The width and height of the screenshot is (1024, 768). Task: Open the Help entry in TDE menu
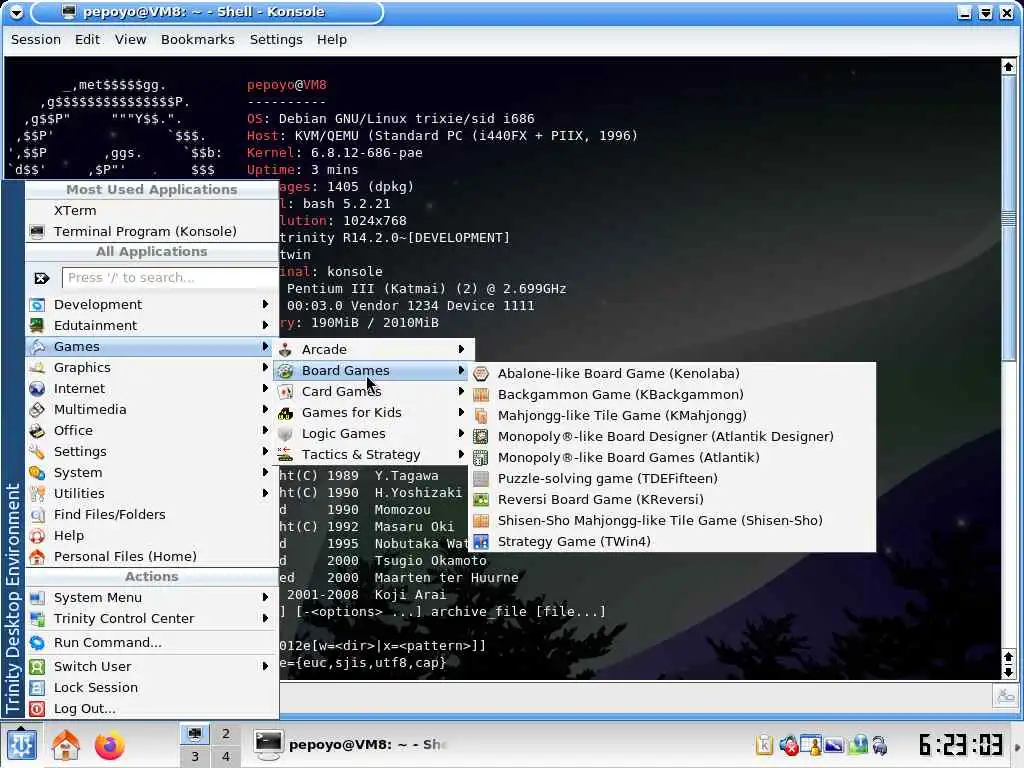tap(152, 536)
